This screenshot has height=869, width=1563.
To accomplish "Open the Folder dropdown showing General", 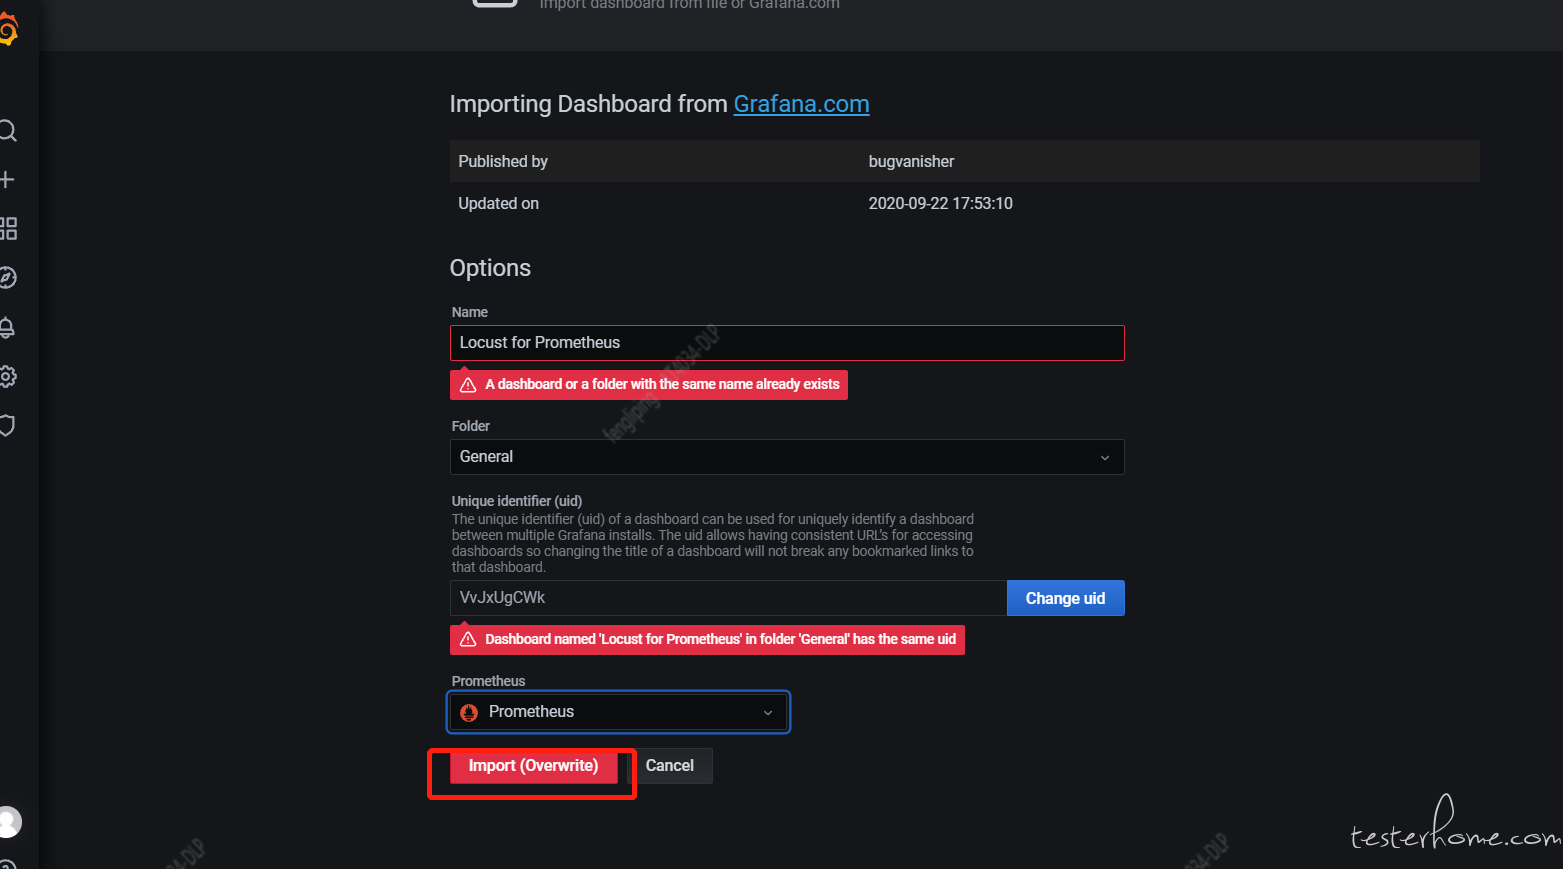I will (787, 457).
